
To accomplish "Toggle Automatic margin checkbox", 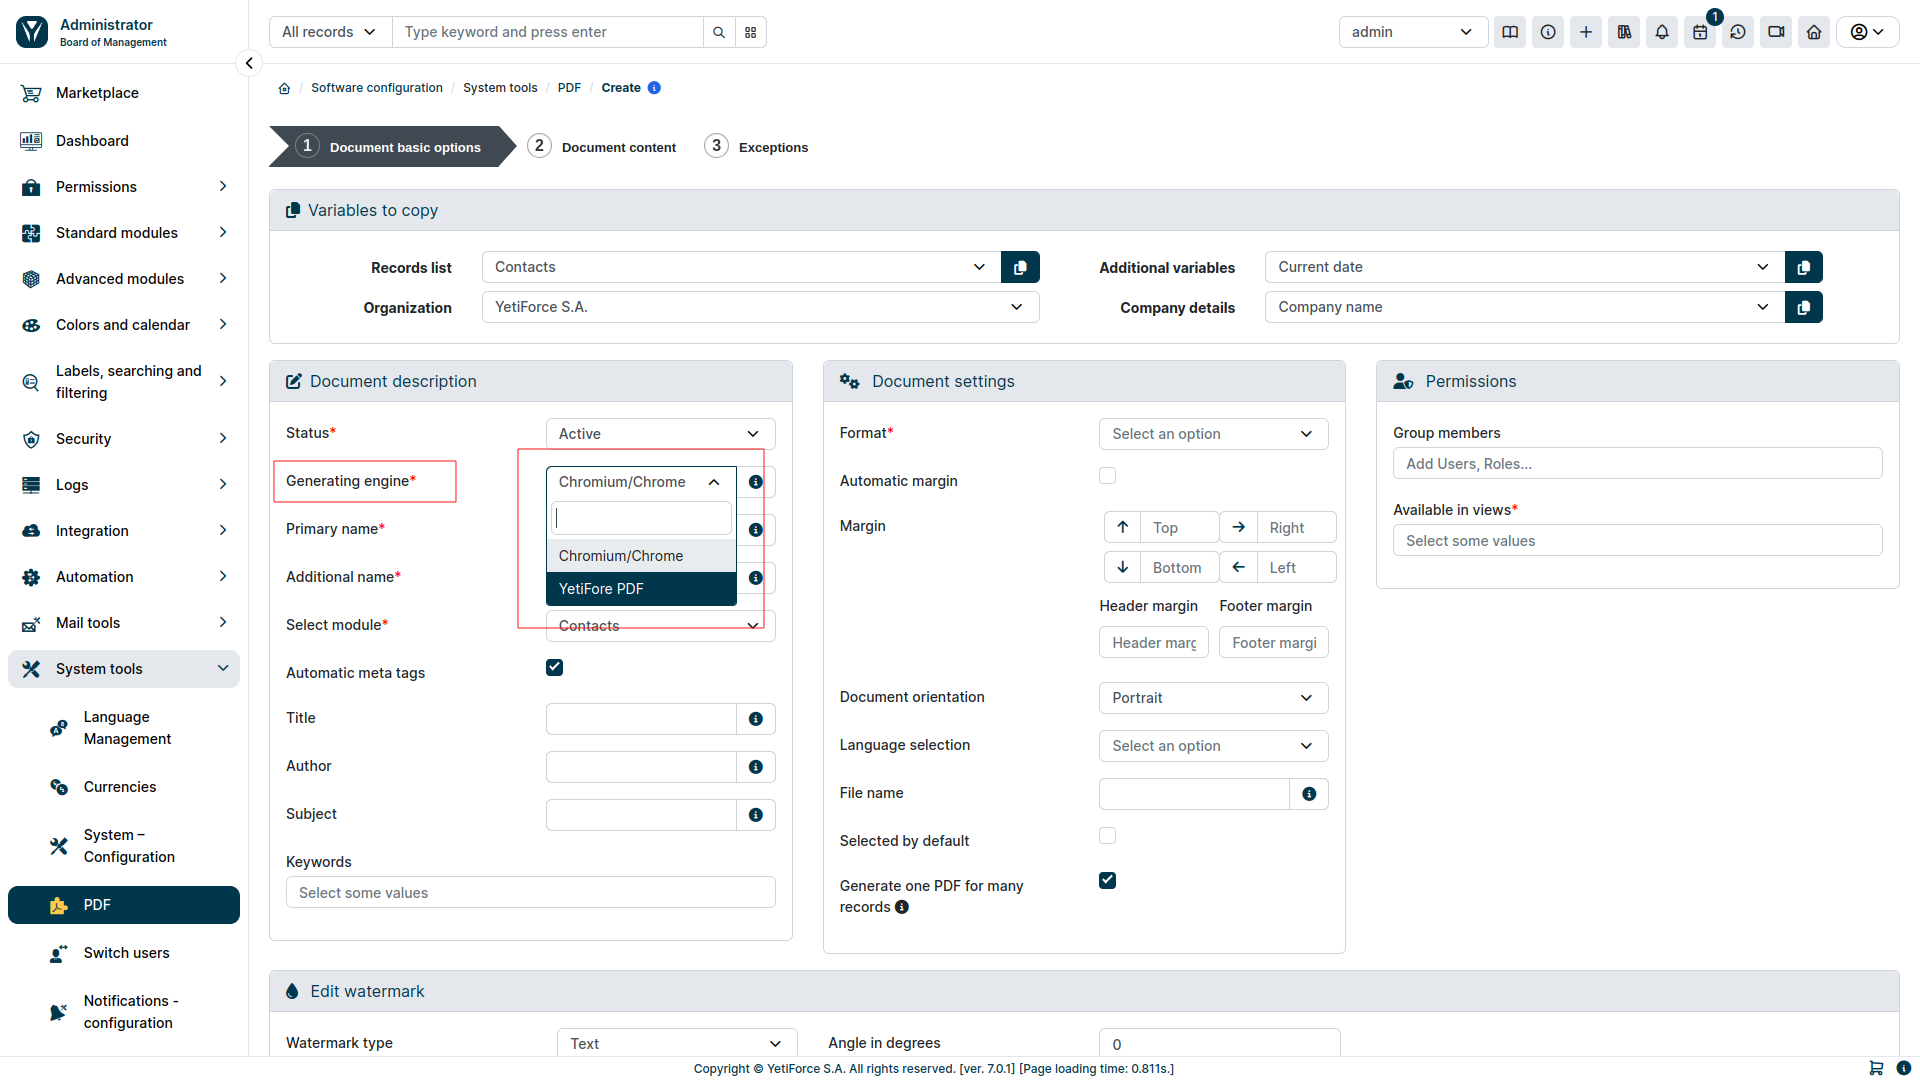I will click(x=1107, y=476).
